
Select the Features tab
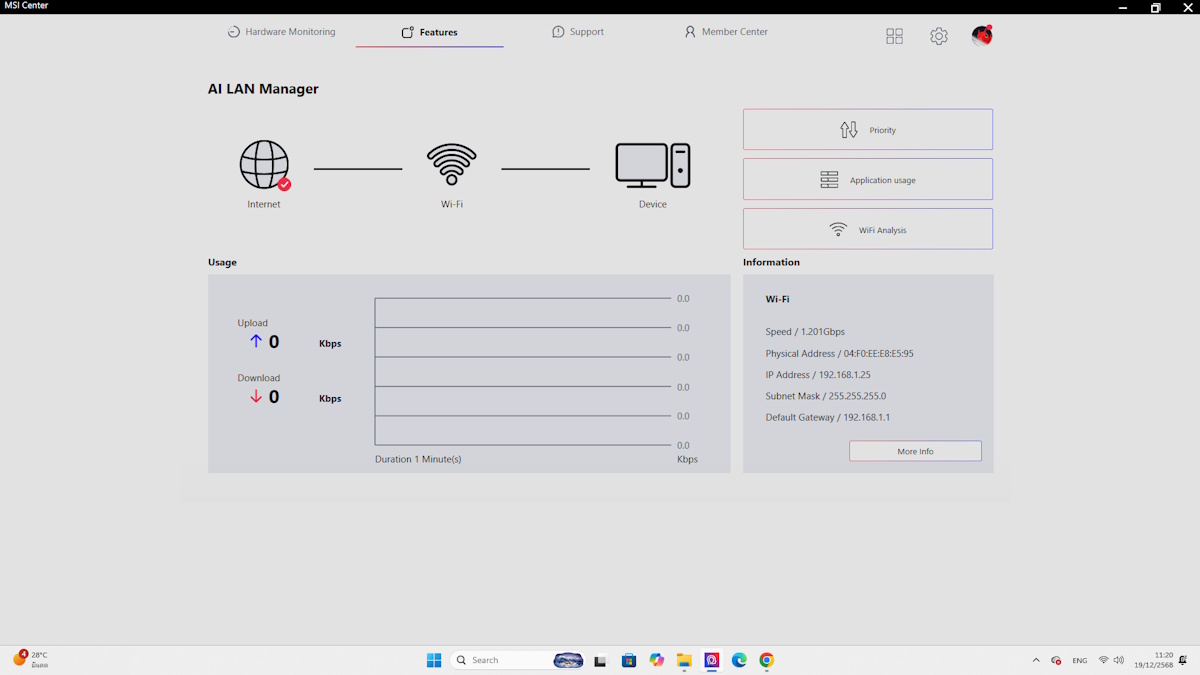coord(429,32)
